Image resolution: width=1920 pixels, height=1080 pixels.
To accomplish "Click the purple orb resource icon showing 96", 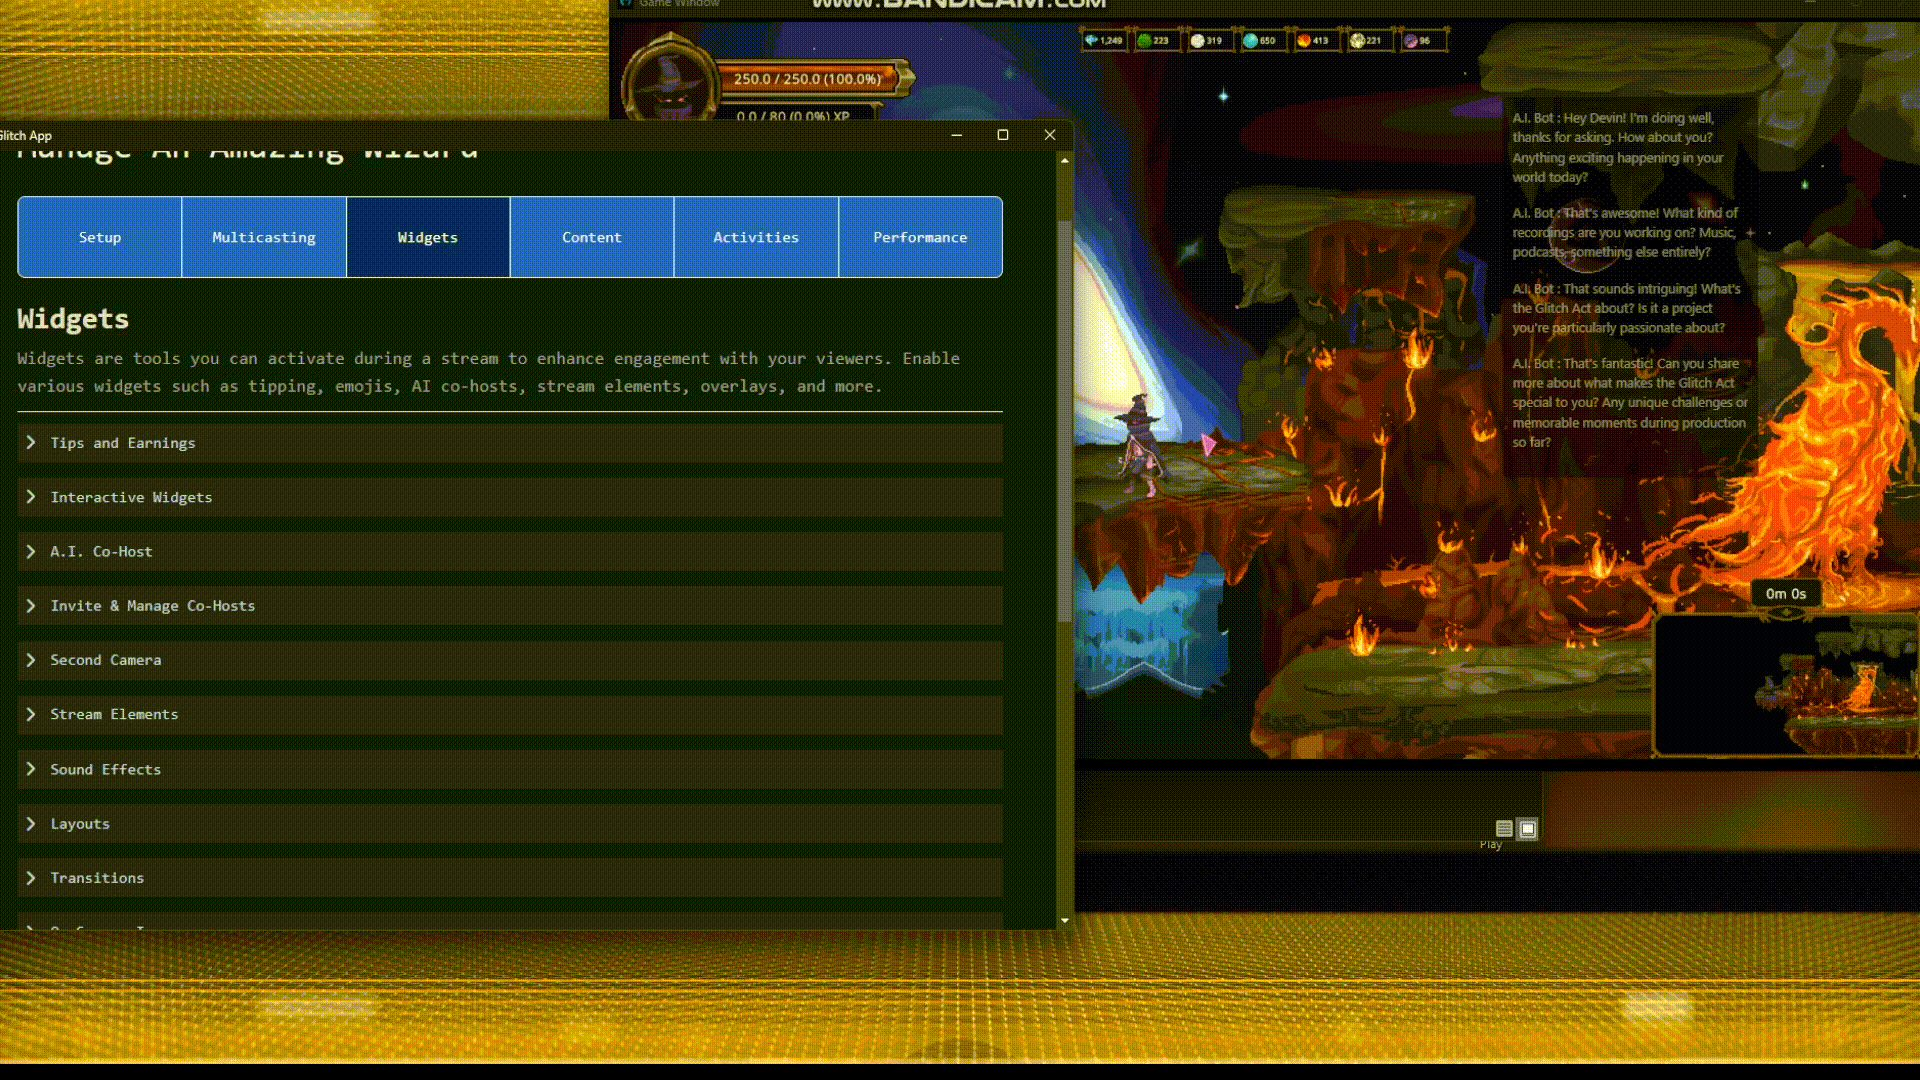I will [x=1410, y=40].
